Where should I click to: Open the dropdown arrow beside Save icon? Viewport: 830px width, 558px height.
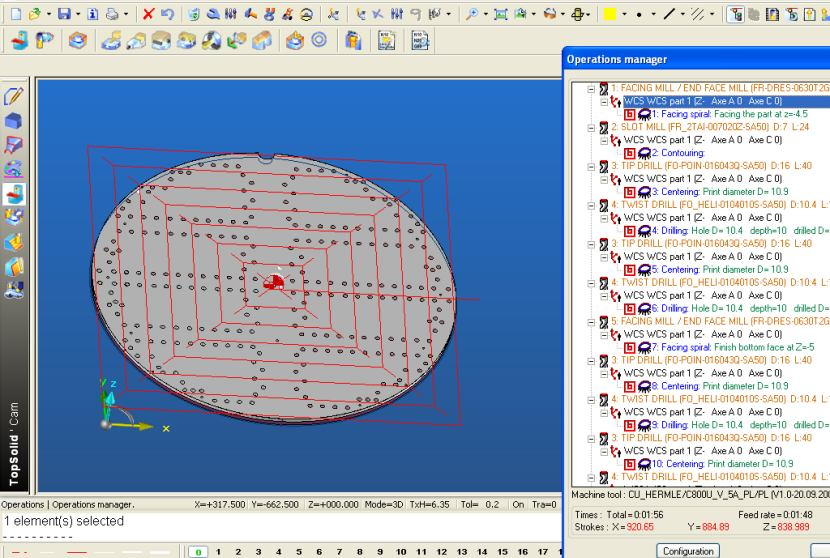pyautogui.click(x=78, y=14)
